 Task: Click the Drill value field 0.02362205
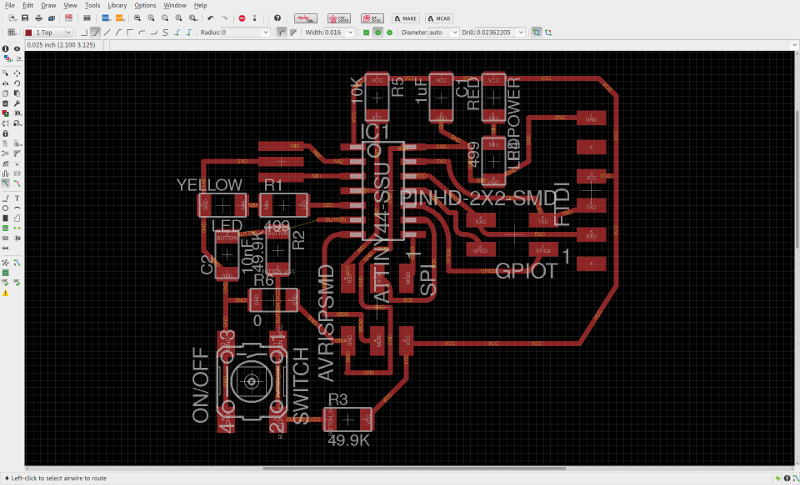pos(496,32)
